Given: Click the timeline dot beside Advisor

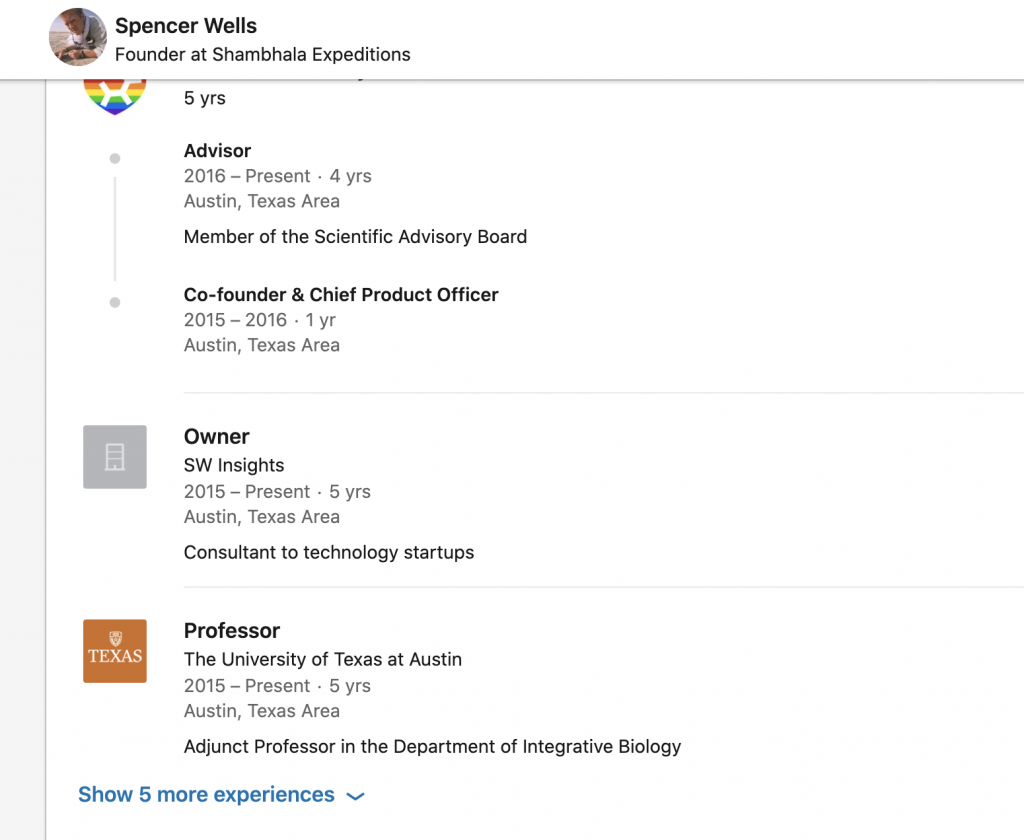Looking at the screenshot, I should pos(115,158).
